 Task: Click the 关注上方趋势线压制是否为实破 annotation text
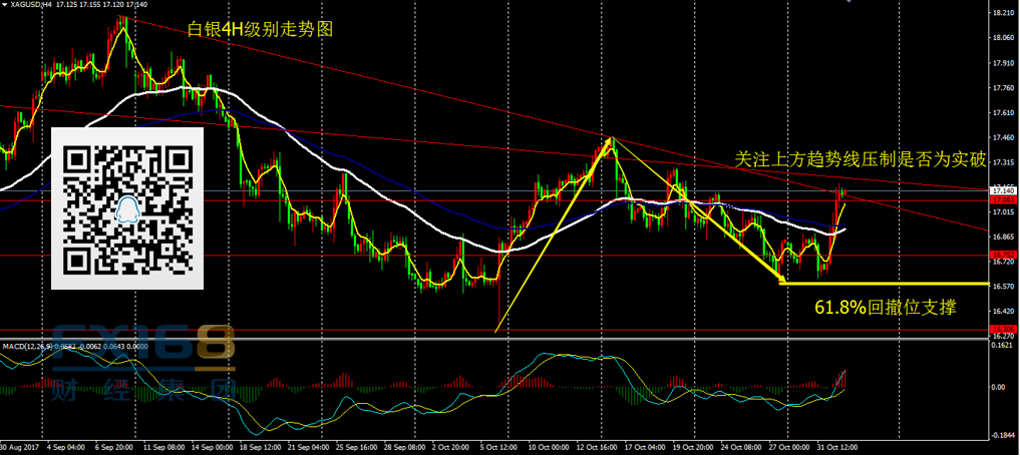[x=860, y=160]
